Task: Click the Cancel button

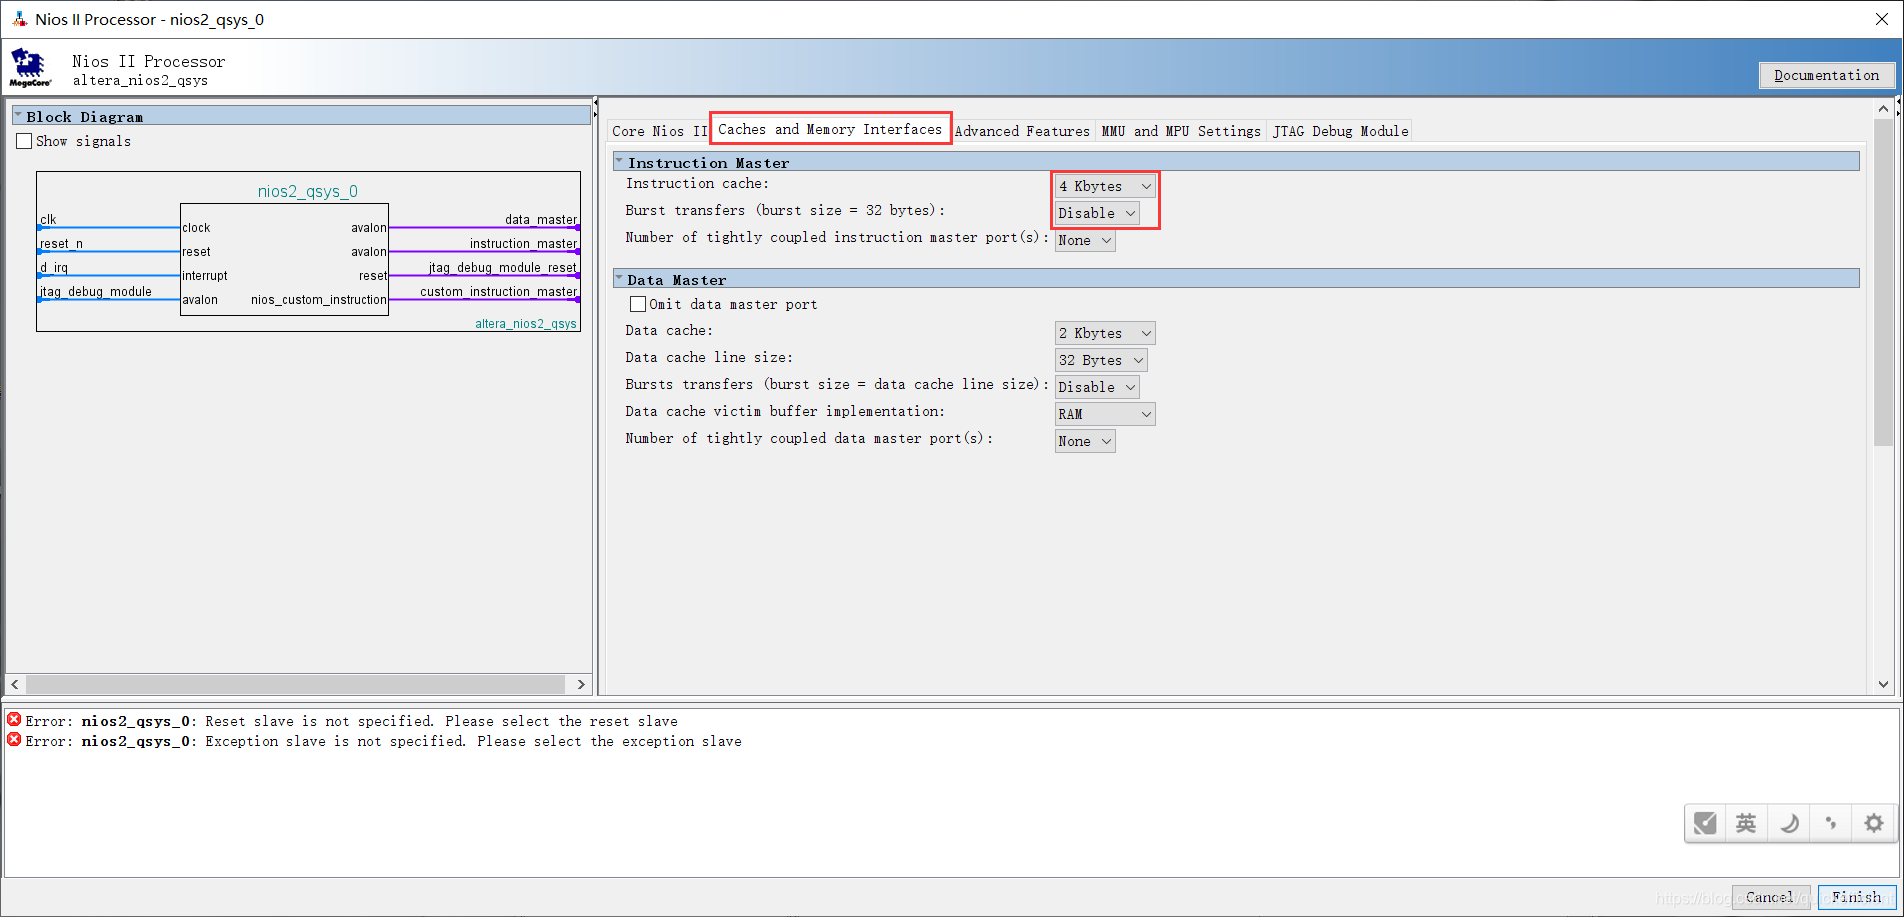Action: (x=1770, y=897)
